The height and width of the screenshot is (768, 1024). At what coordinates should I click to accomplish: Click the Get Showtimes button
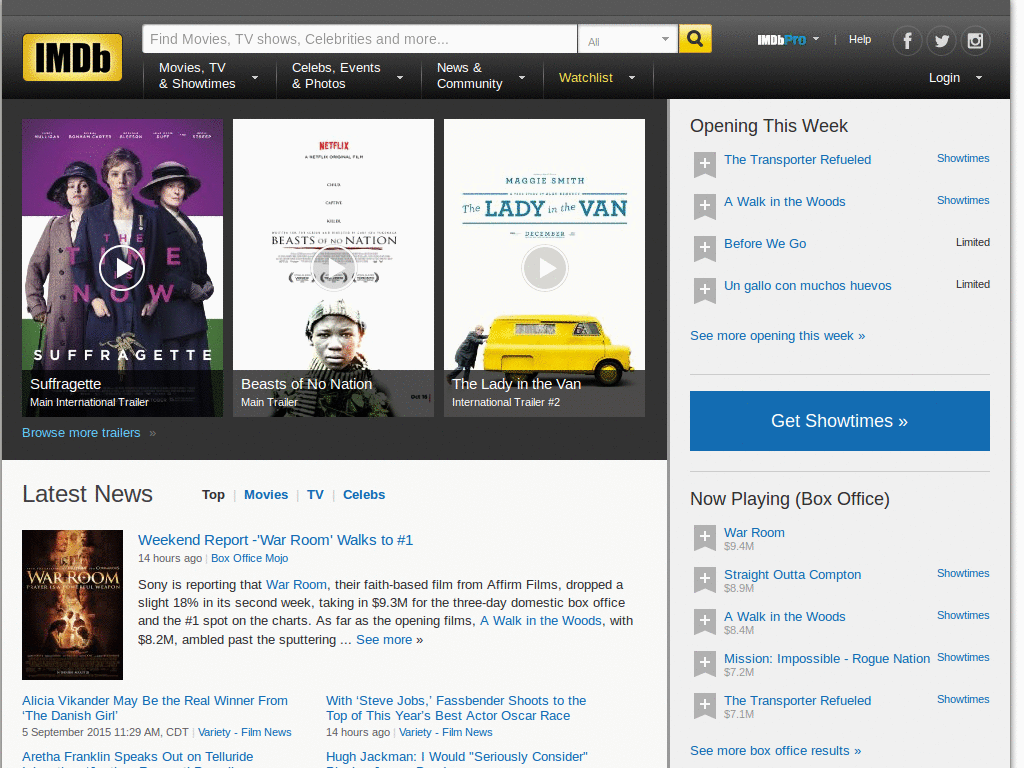pos(839,421)
